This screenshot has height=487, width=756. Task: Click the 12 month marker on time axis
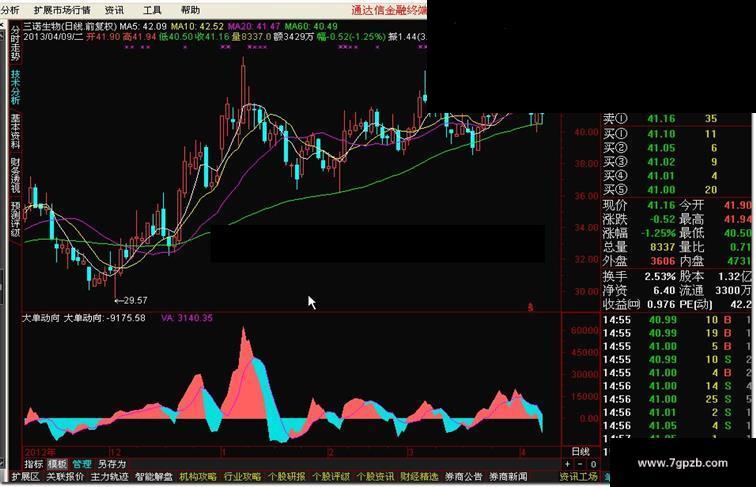pyautogui.click(x=115, y=452)
